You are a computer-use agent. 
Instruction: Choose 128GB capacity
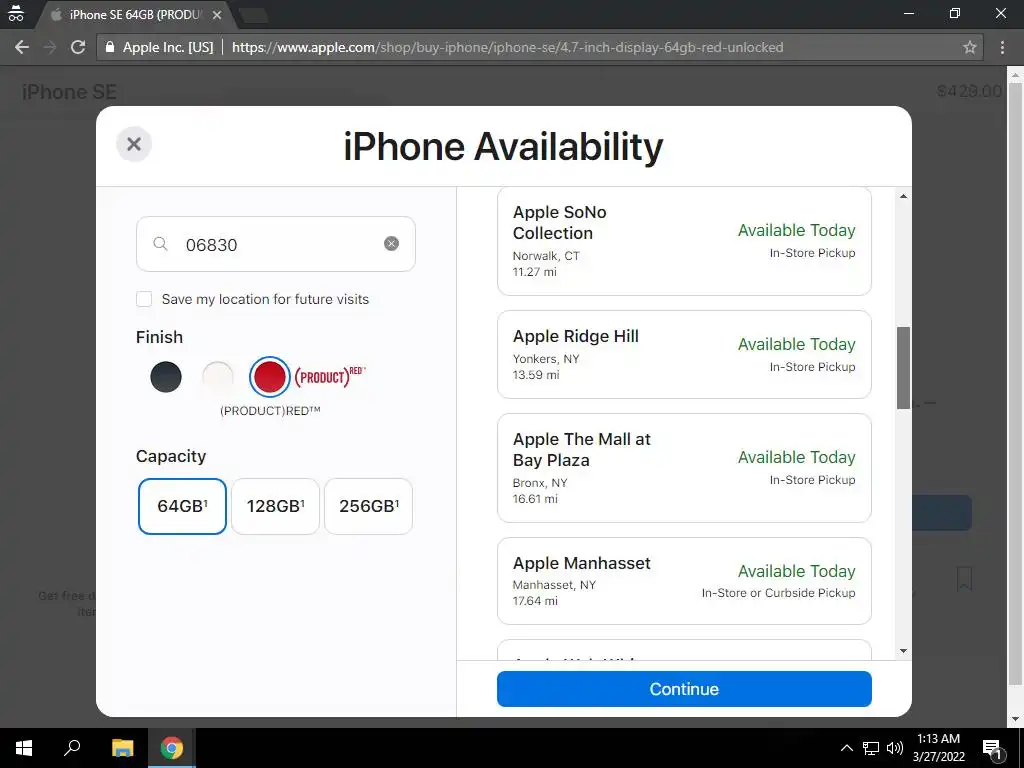click(276, 506)
